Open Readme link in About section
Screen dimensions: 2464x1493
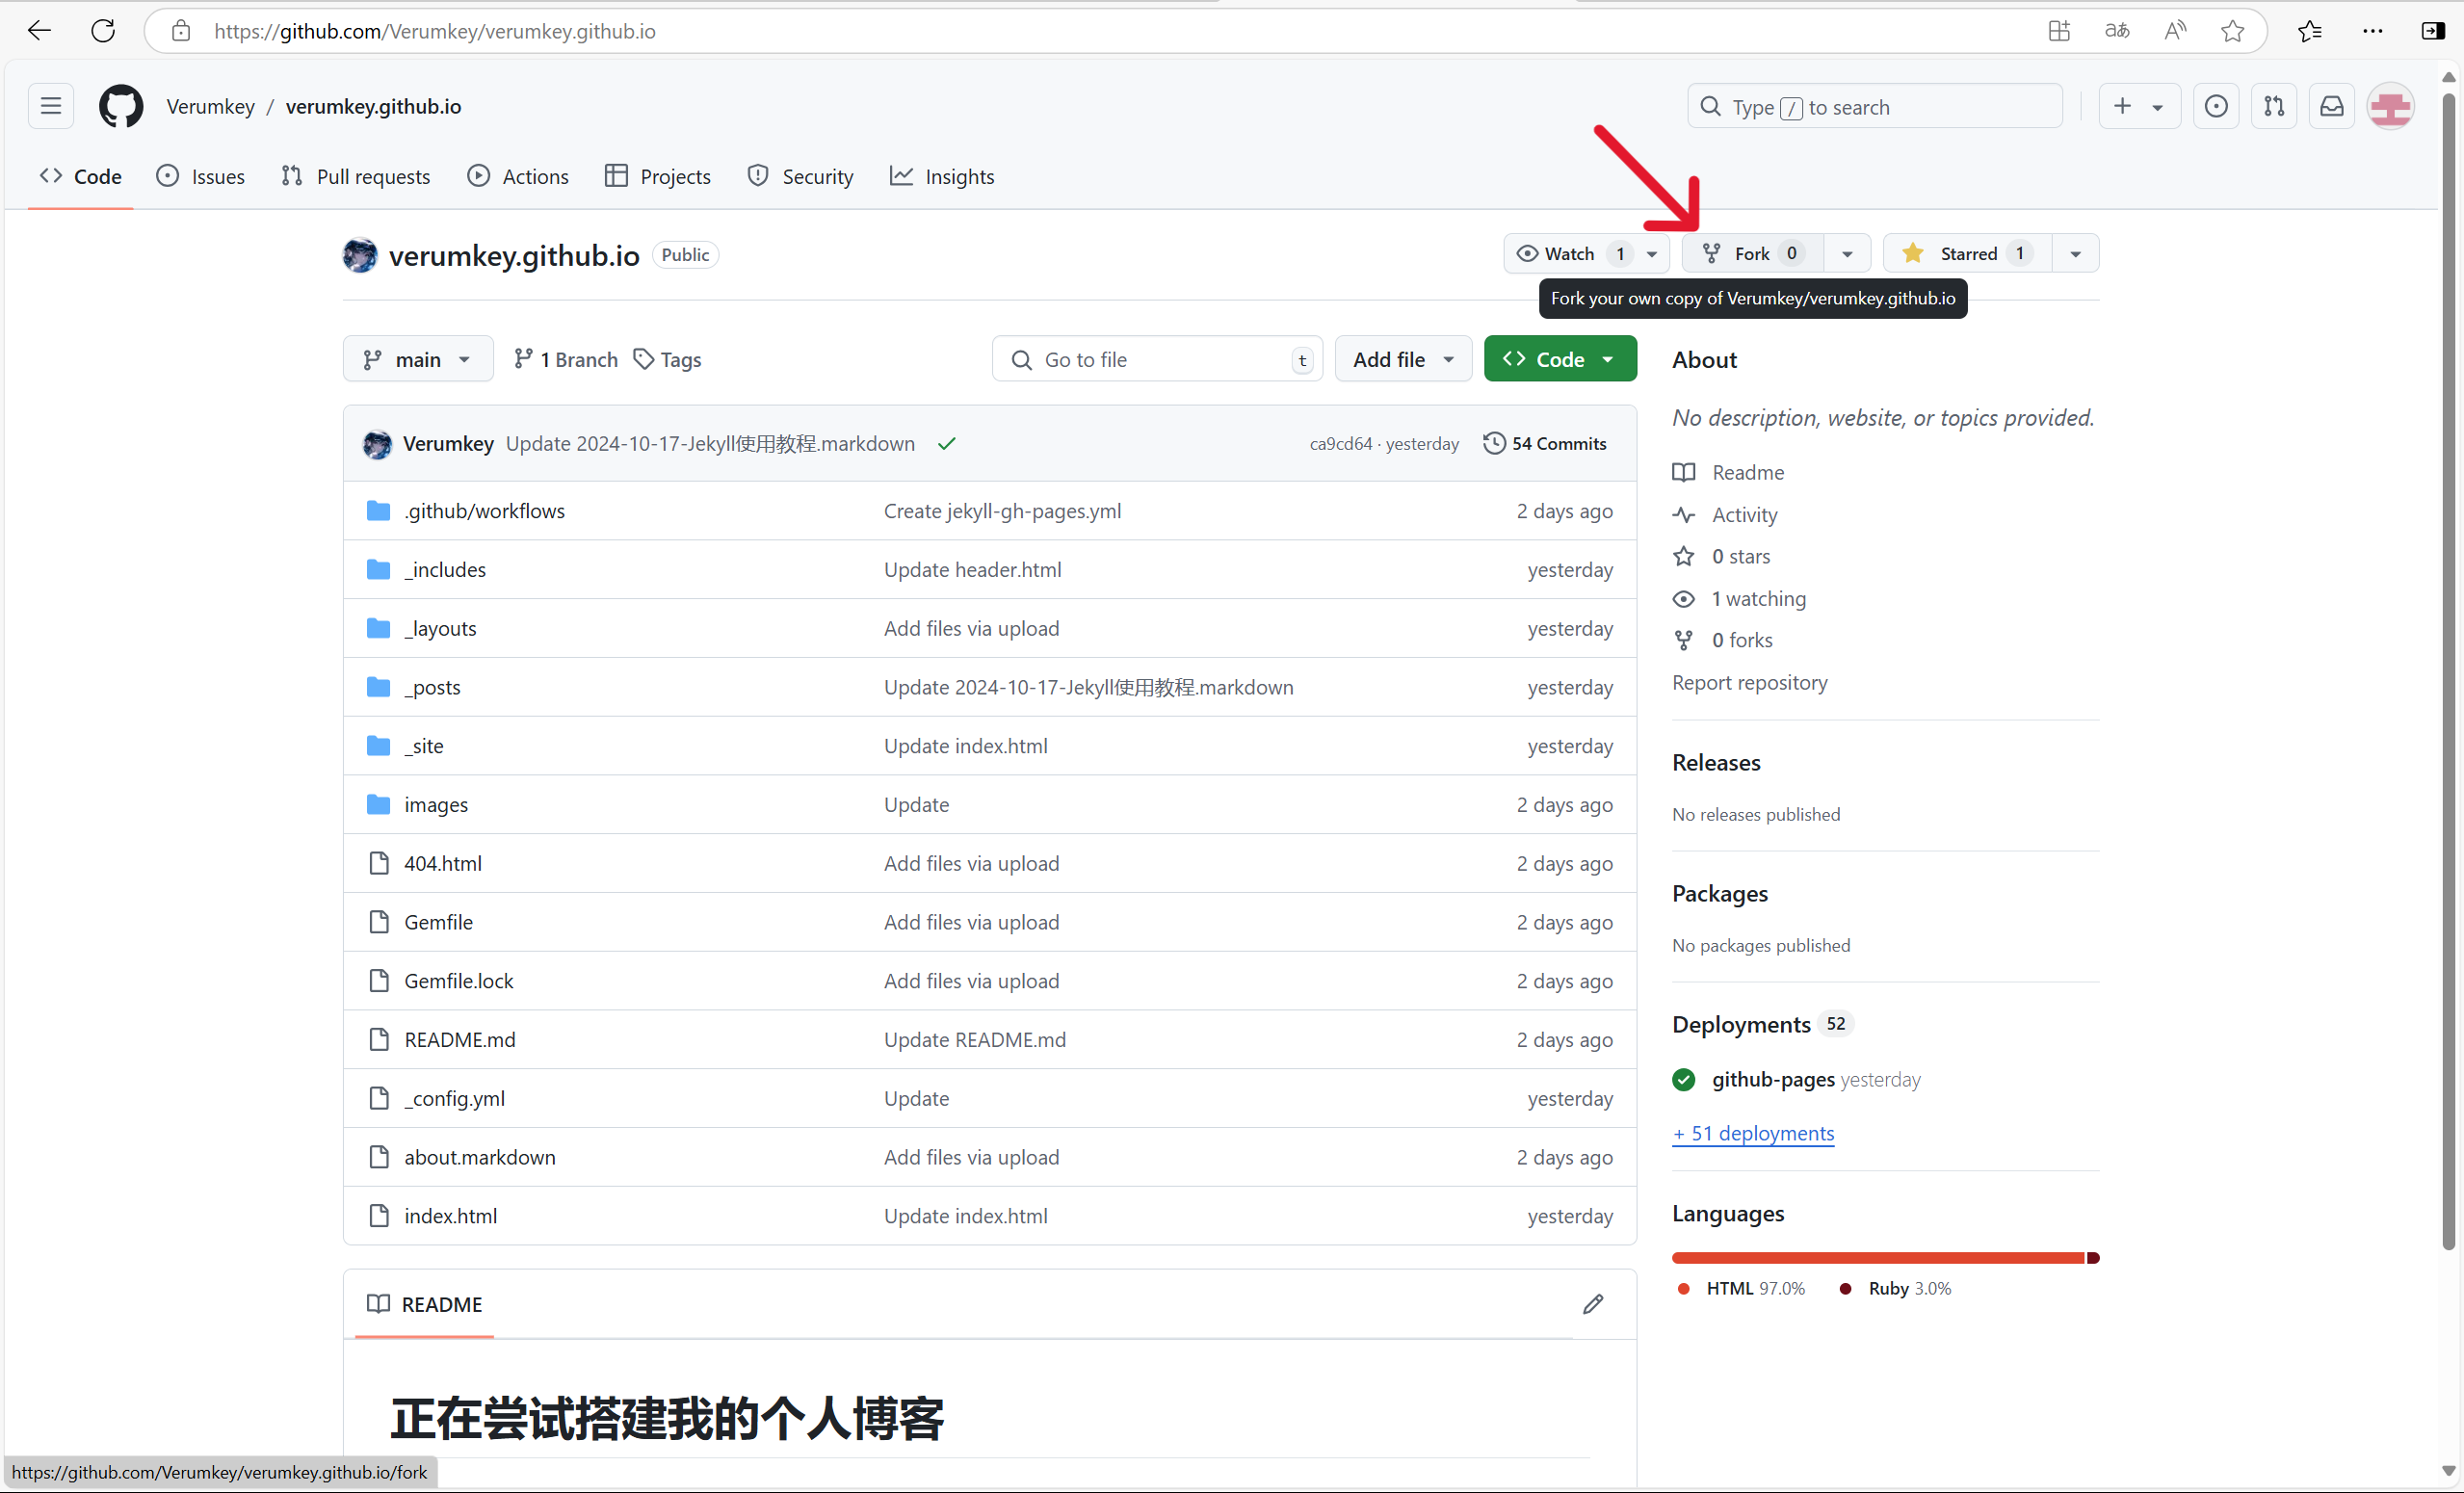1748,473
